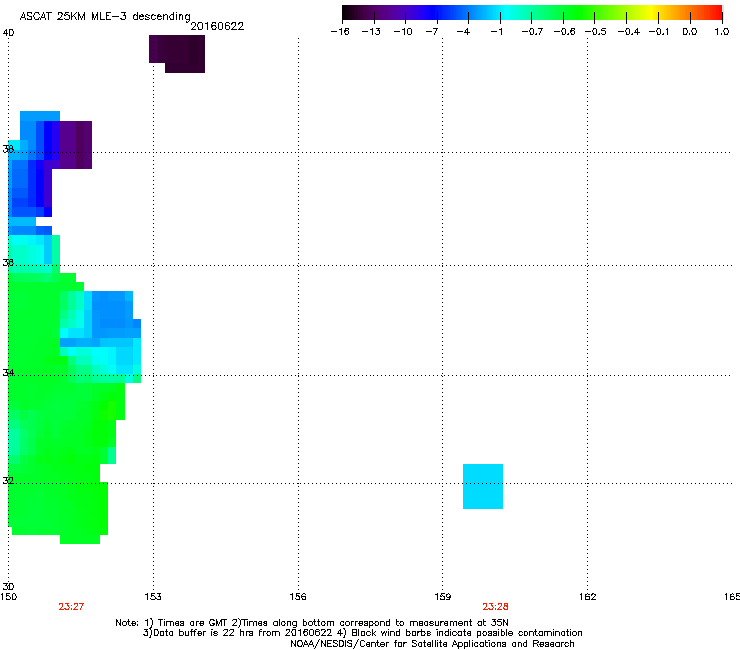Click the latitude axis label 34
The width and height of the screenshot is (740, 650).
[x=8, y=372]
